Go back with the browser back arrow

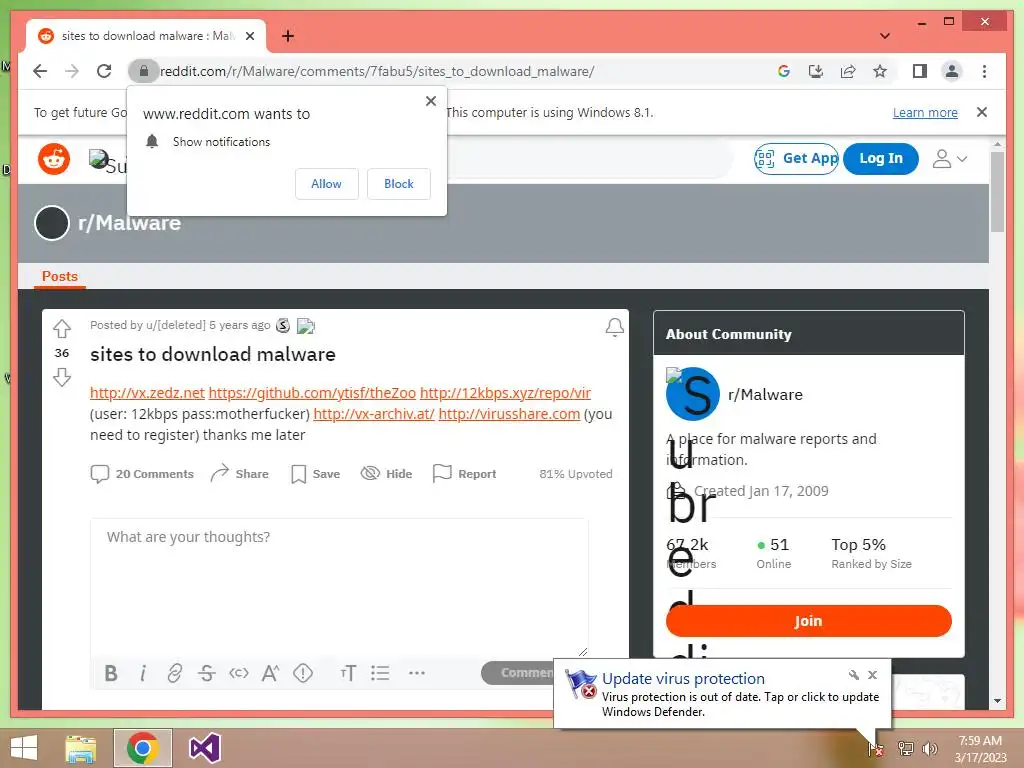[40, 71]
